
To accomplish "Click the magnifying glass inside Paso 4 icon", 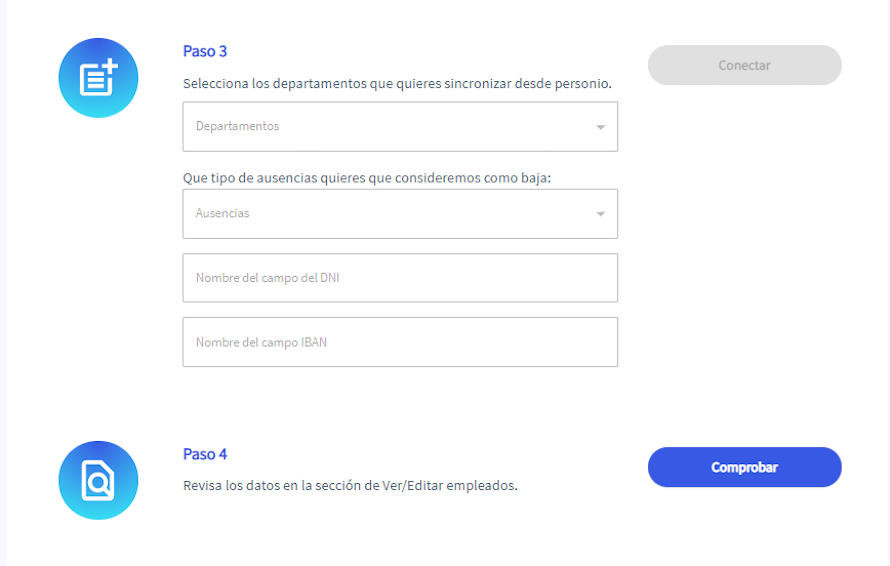I will pos(99,483).
